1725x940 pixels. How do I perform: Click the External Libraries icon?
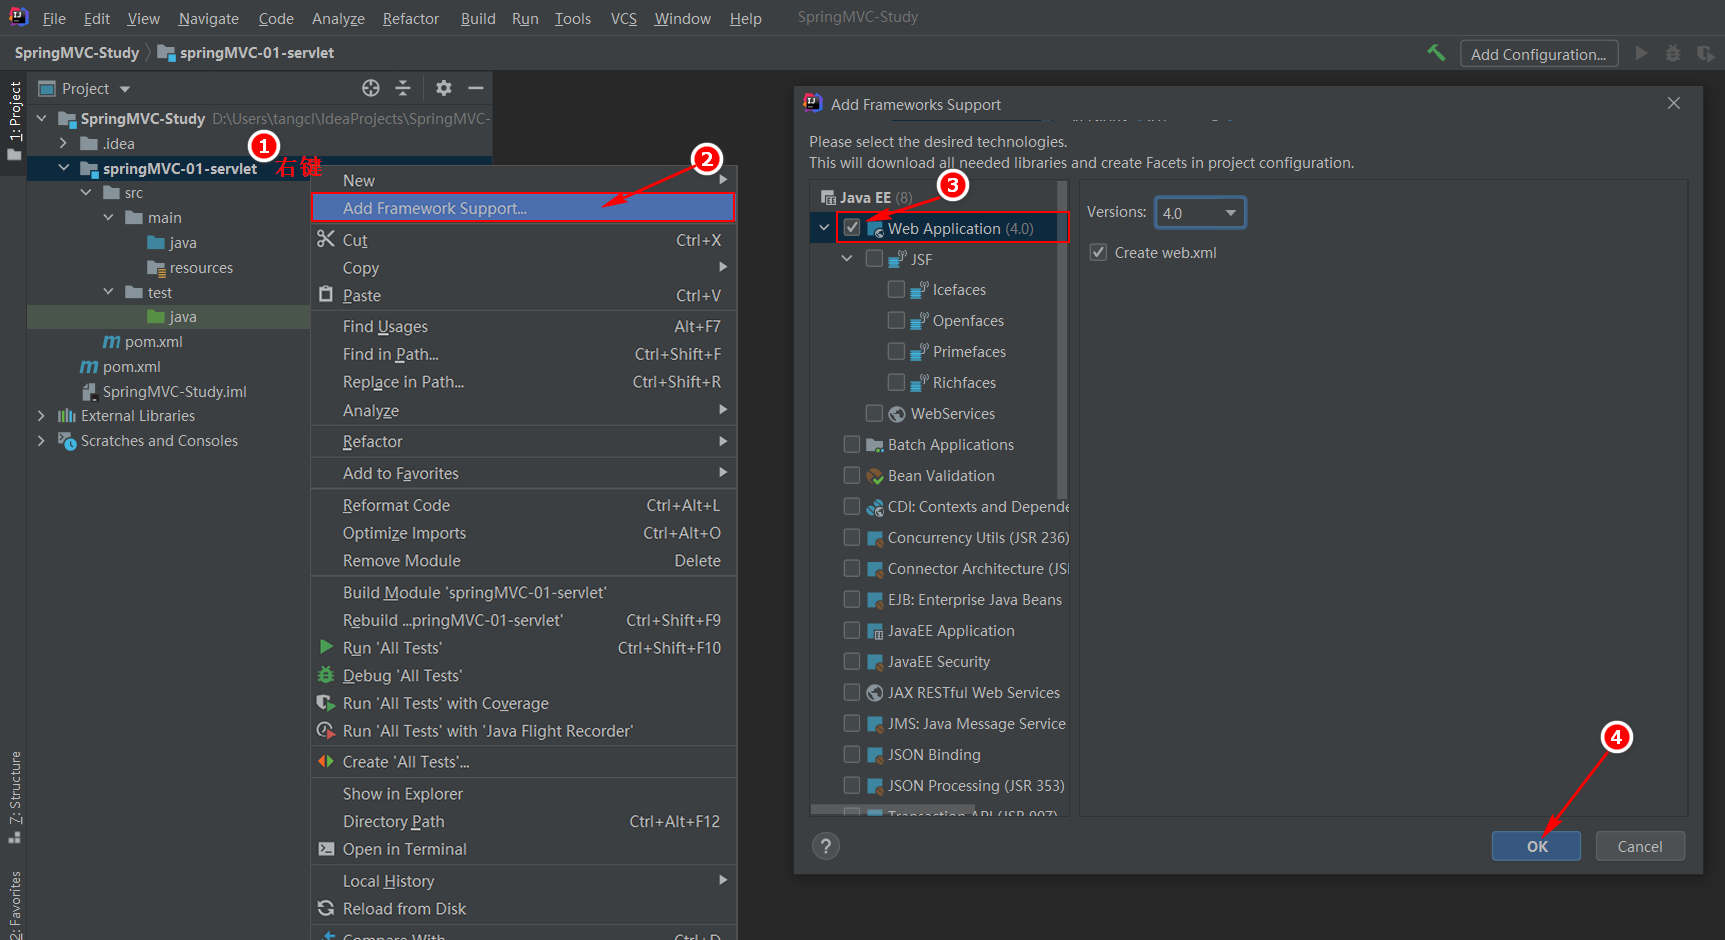pos(67,416)
